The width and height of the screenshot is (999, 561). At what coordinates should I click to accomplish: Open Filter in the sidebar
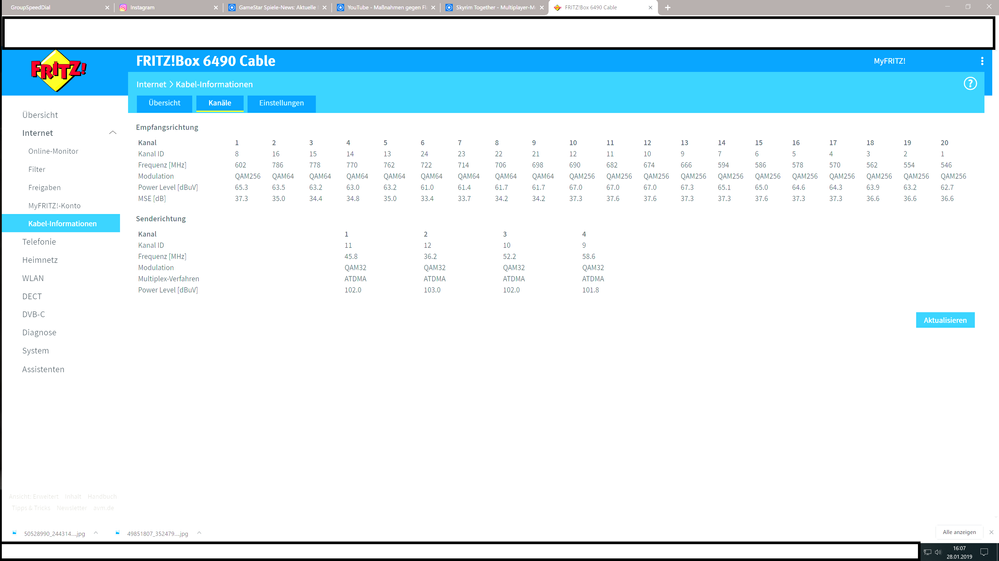point(36,169)
